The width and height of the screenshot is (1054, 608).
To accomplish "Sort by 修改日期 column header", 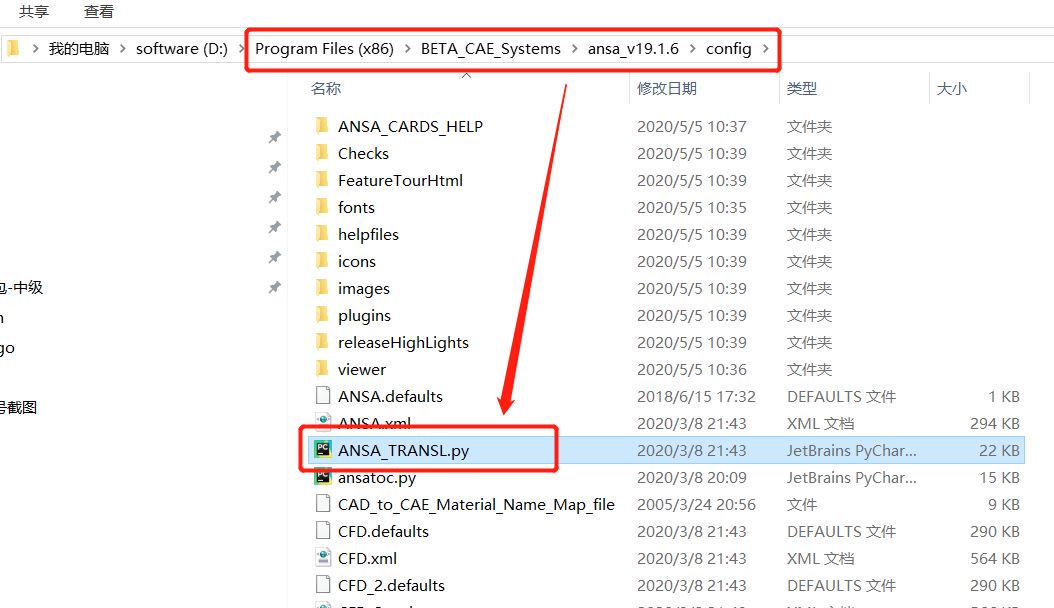I will point(667,89).
